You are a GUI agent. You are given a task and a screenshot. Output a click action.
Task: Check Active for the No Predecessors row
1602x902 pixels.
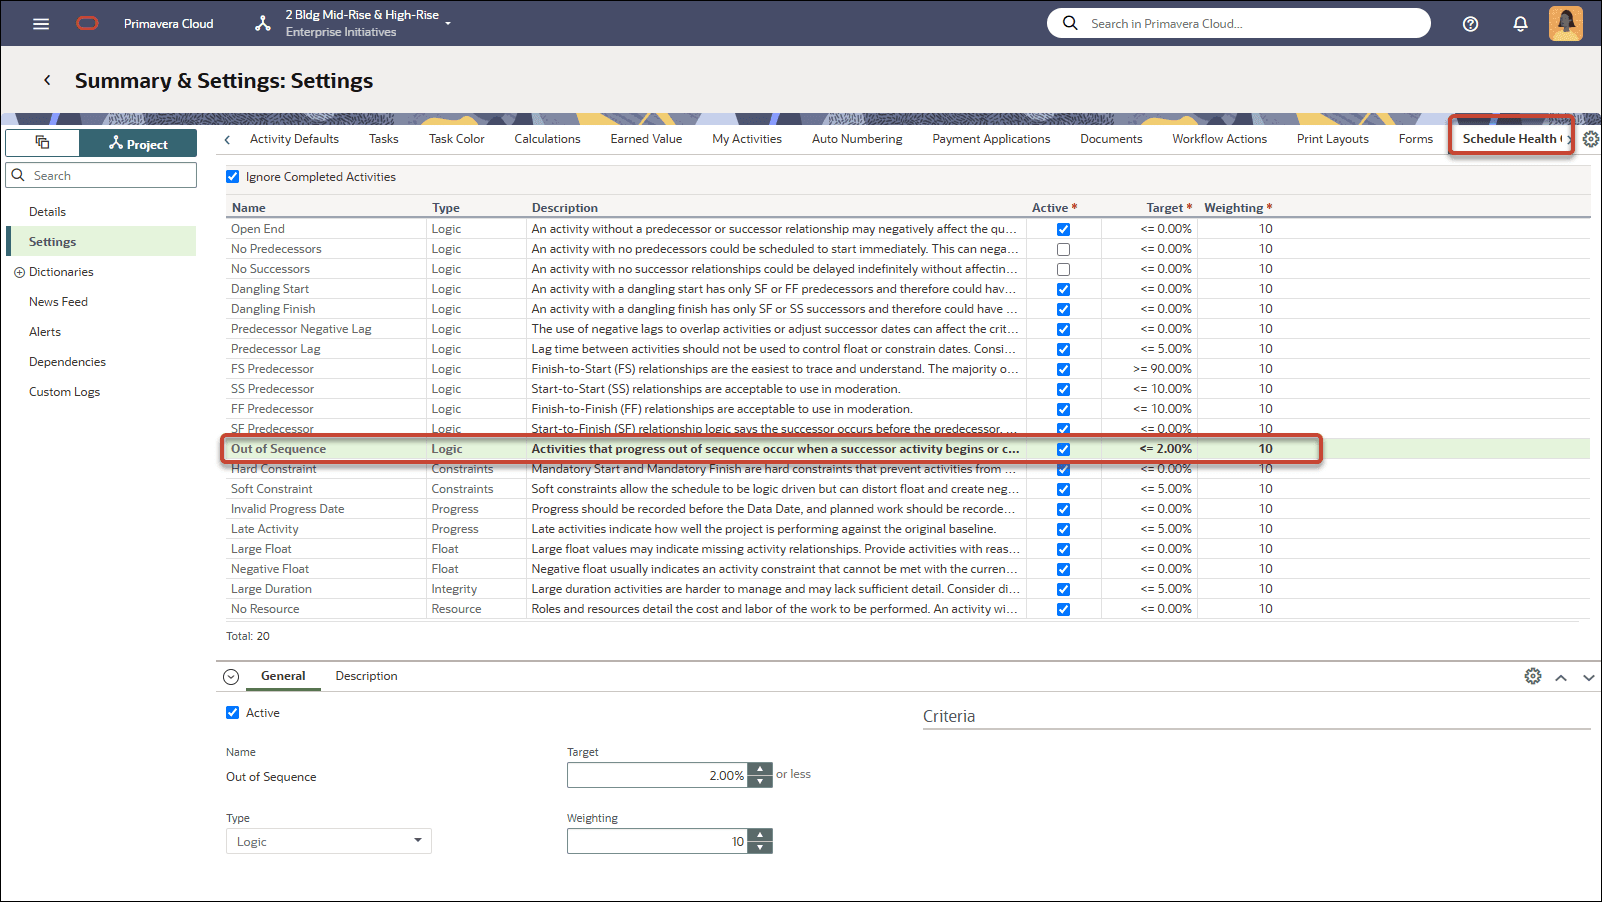pyautogui.click(x=1063, y=249)
